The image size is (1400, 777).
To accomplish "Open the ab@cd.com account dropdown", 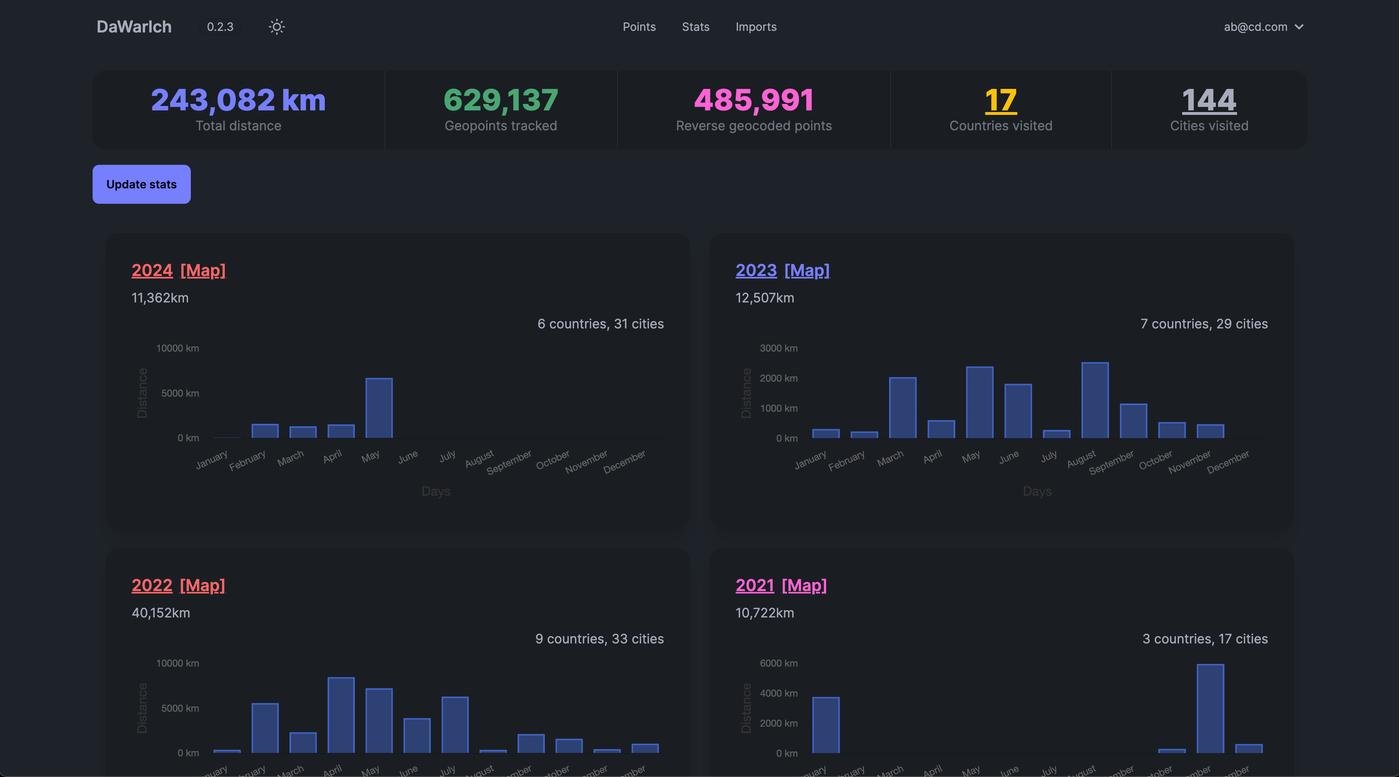I will click(1263, 27).
